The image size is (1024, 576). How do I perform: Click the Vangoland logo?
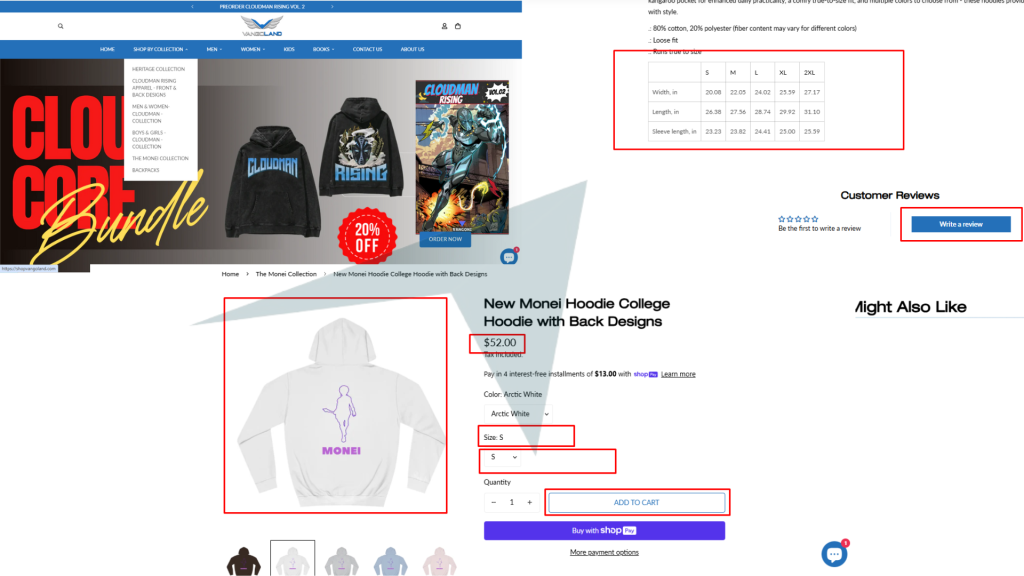pos(262,26)
